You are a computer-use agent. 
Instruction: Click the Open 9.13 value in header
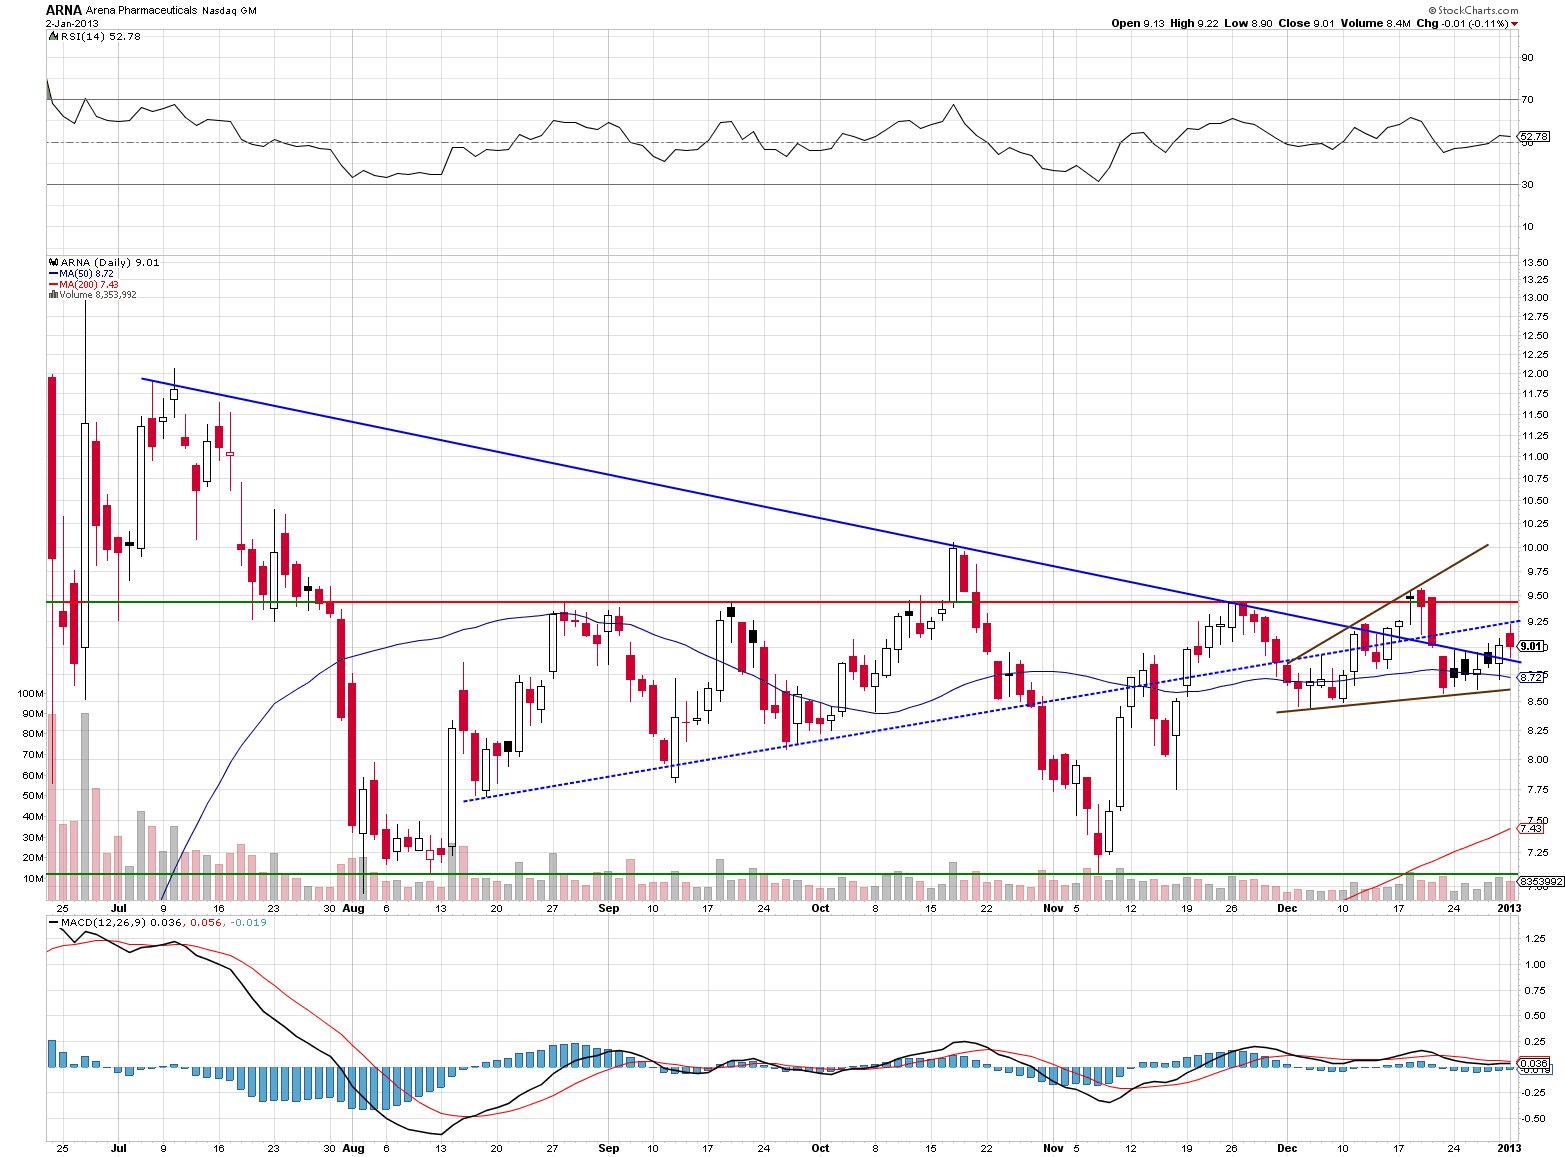click(1138, 23)
